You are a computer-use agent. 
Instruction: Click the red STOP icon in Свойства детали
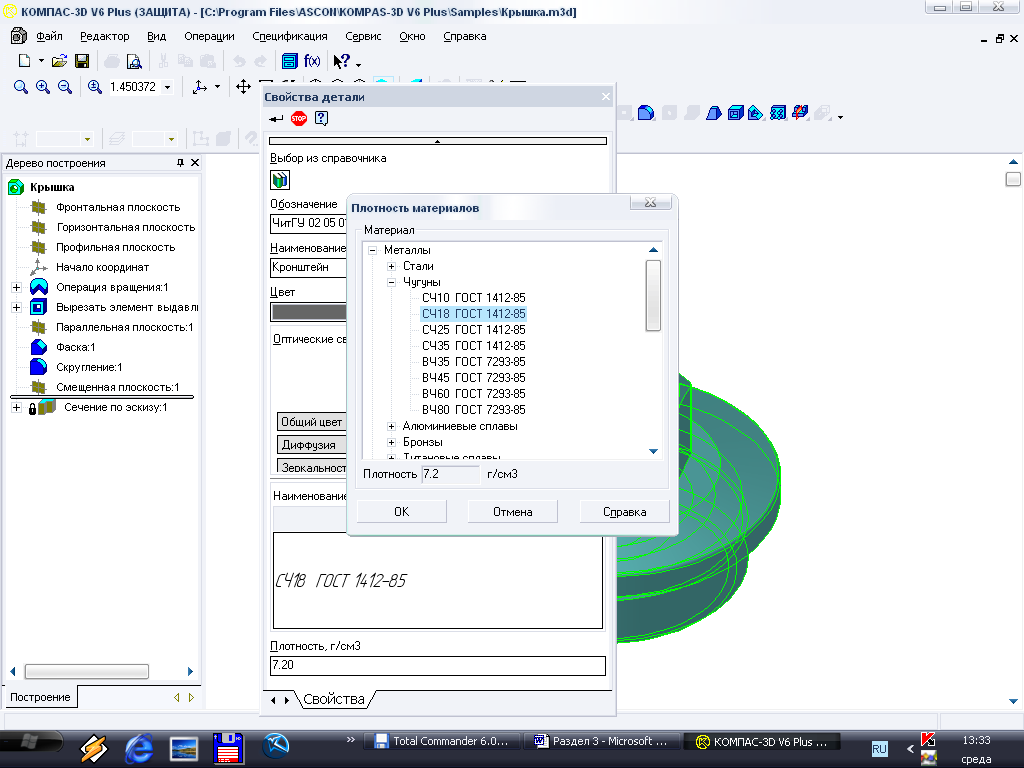pyautogui.click(x=299, y=118)
